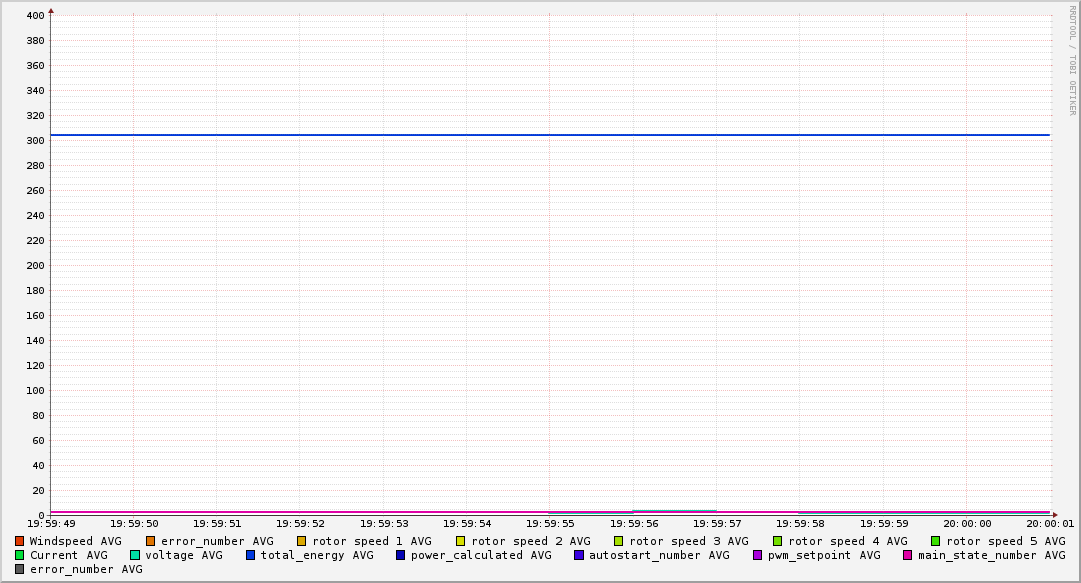
Task: Click the 400 value on the y-axis
Action: pos(34,16)
